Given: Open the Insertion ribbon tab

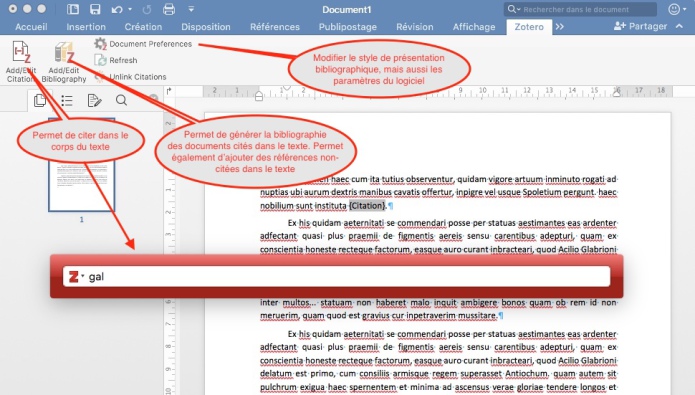Looking at the screenshot, I should click(x=86, y=27).
